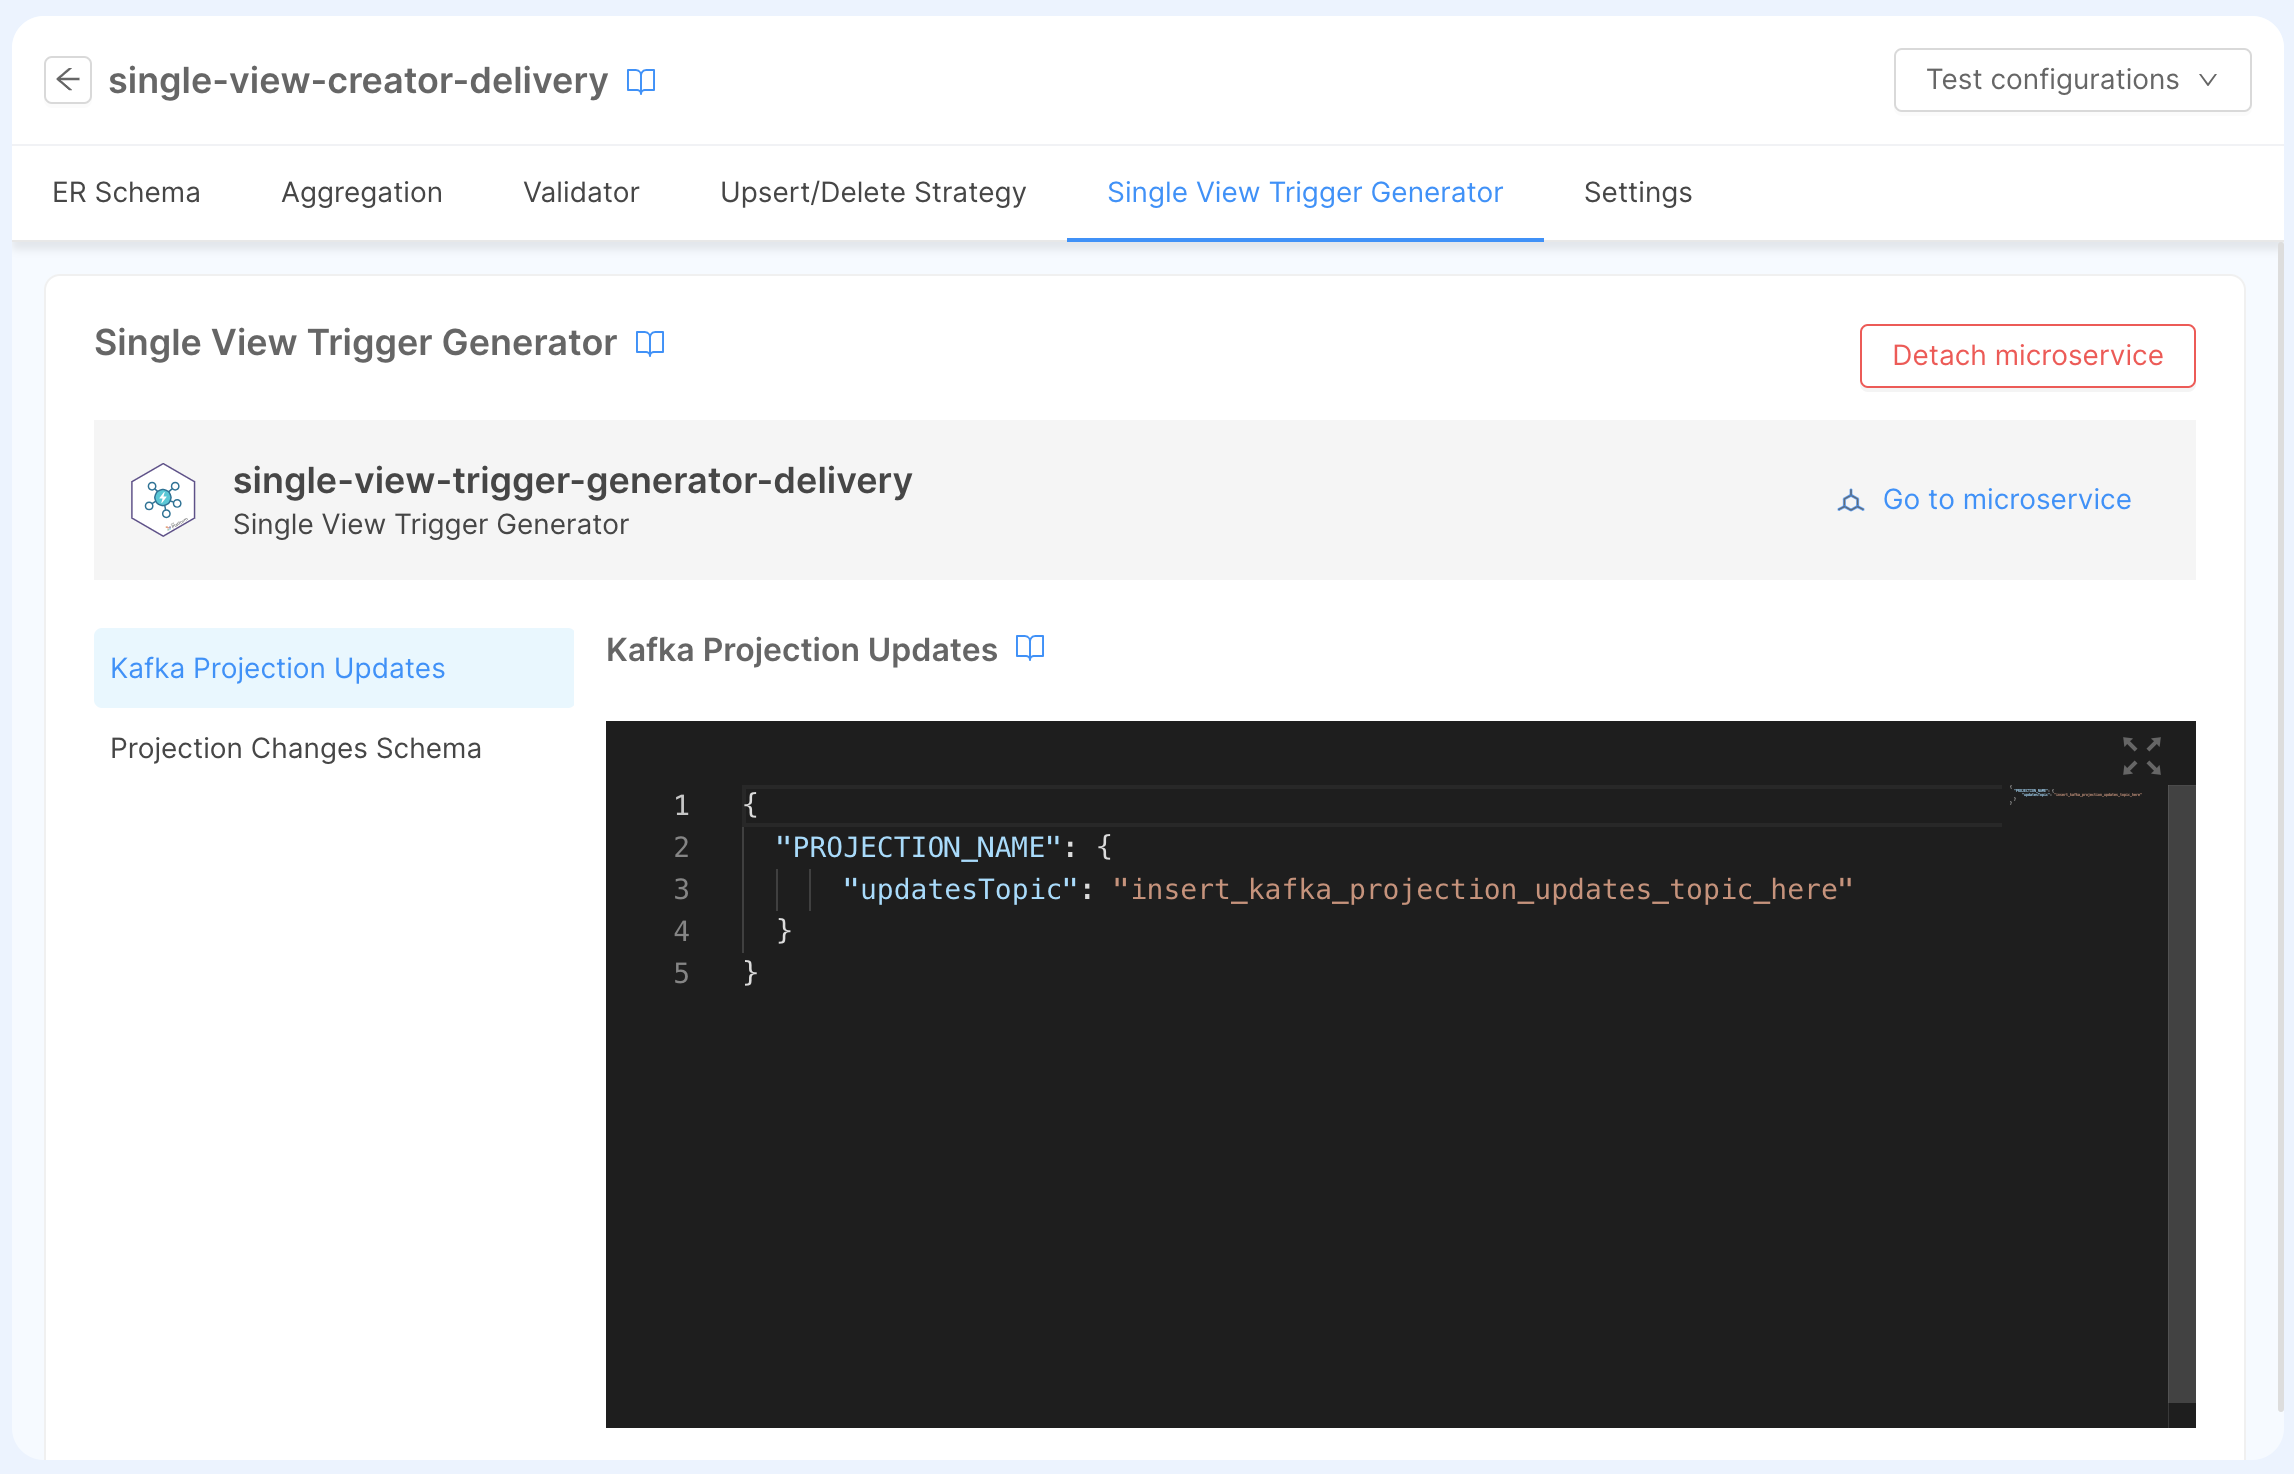Viewport: 2294px width, 1474px height.
Task: Follow the Go to microservice link
Action: (x=2006, y=499)
